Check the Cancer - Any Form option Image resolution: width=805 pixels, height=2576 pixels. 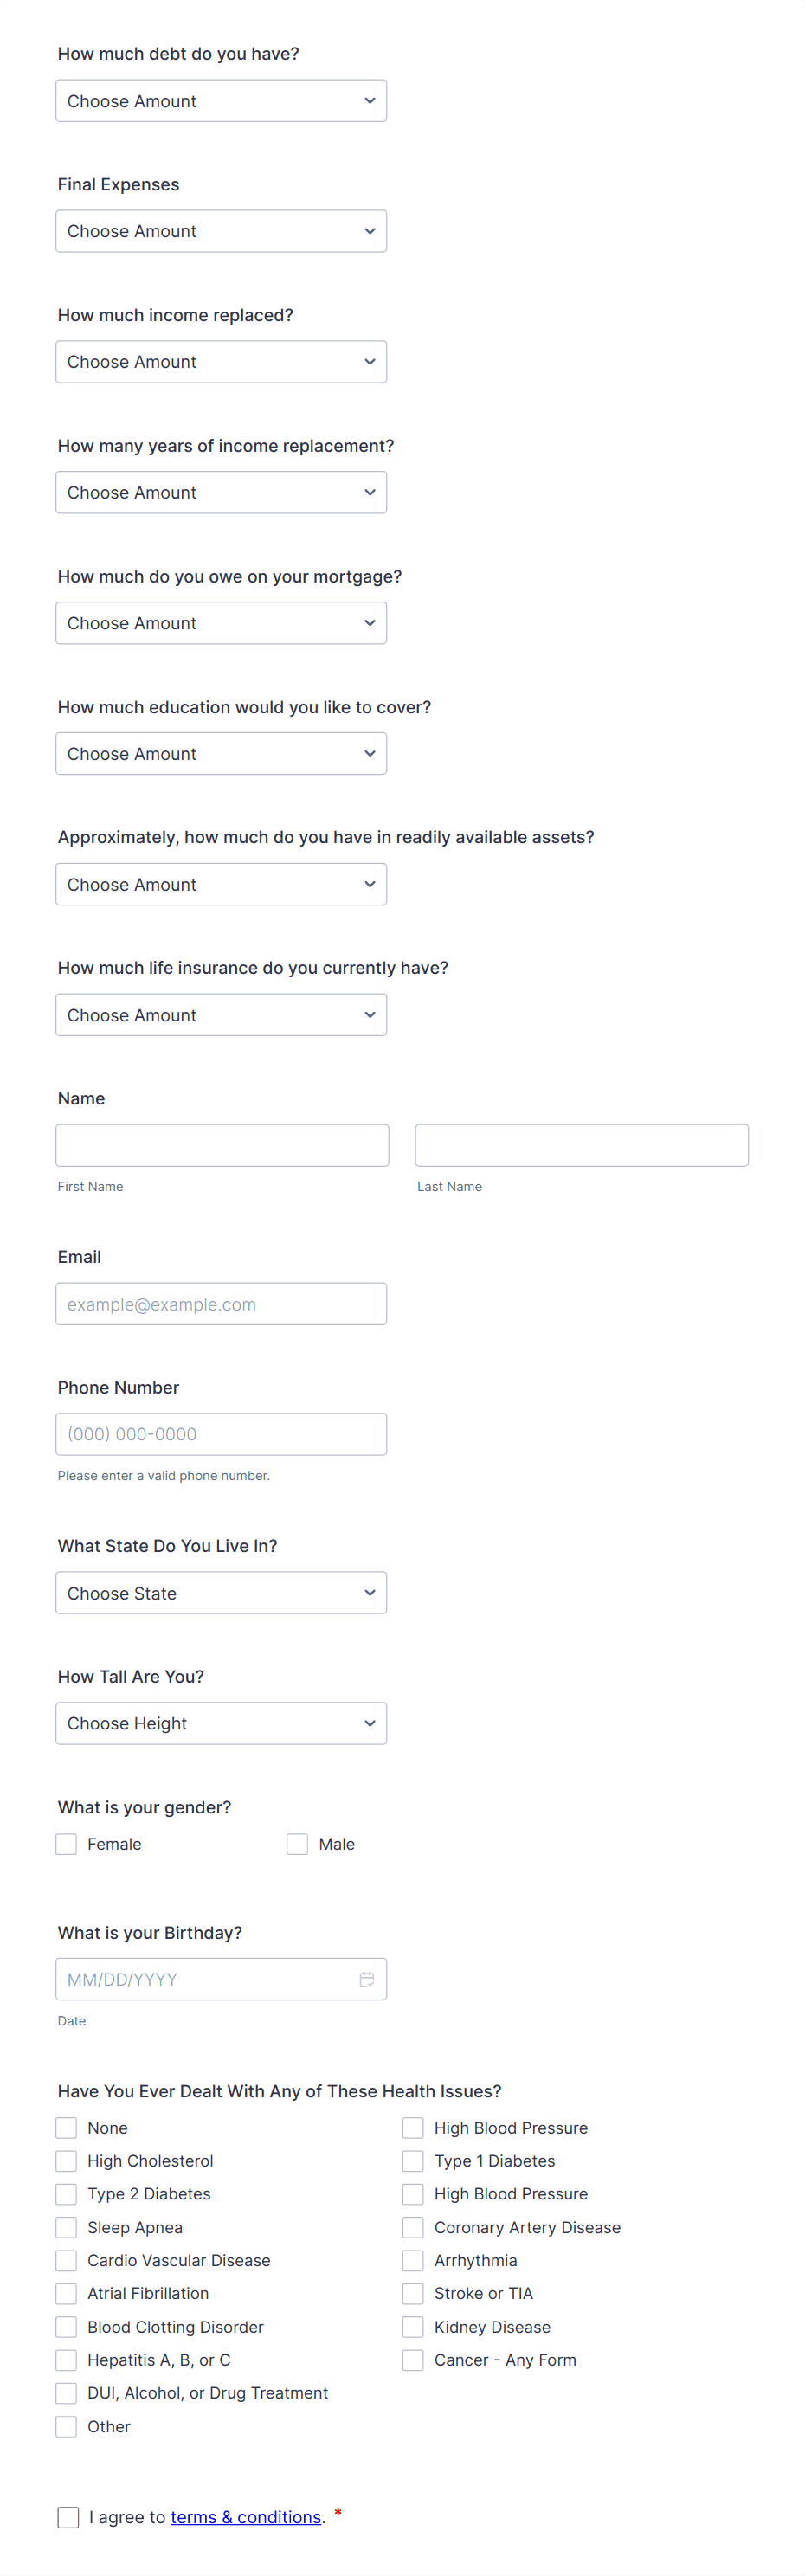coord(412,2360)
